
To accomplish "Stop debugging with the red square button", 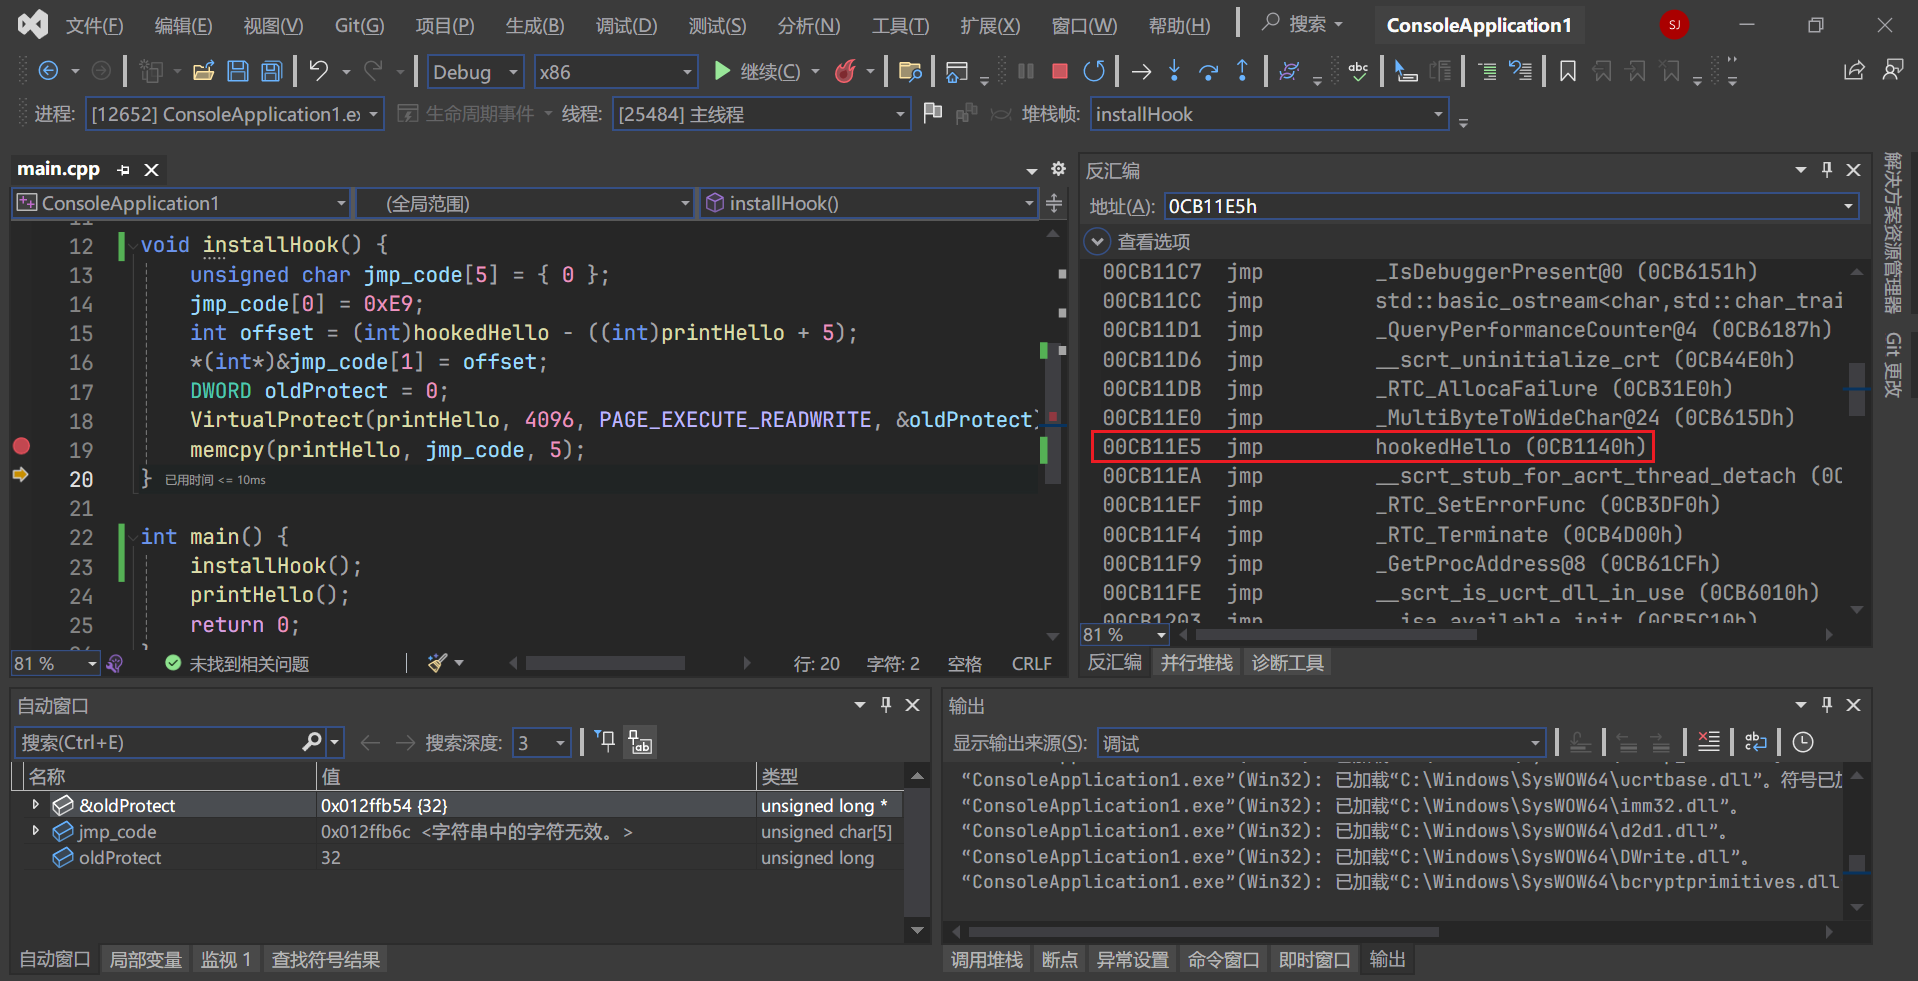I will [1060, 71].
